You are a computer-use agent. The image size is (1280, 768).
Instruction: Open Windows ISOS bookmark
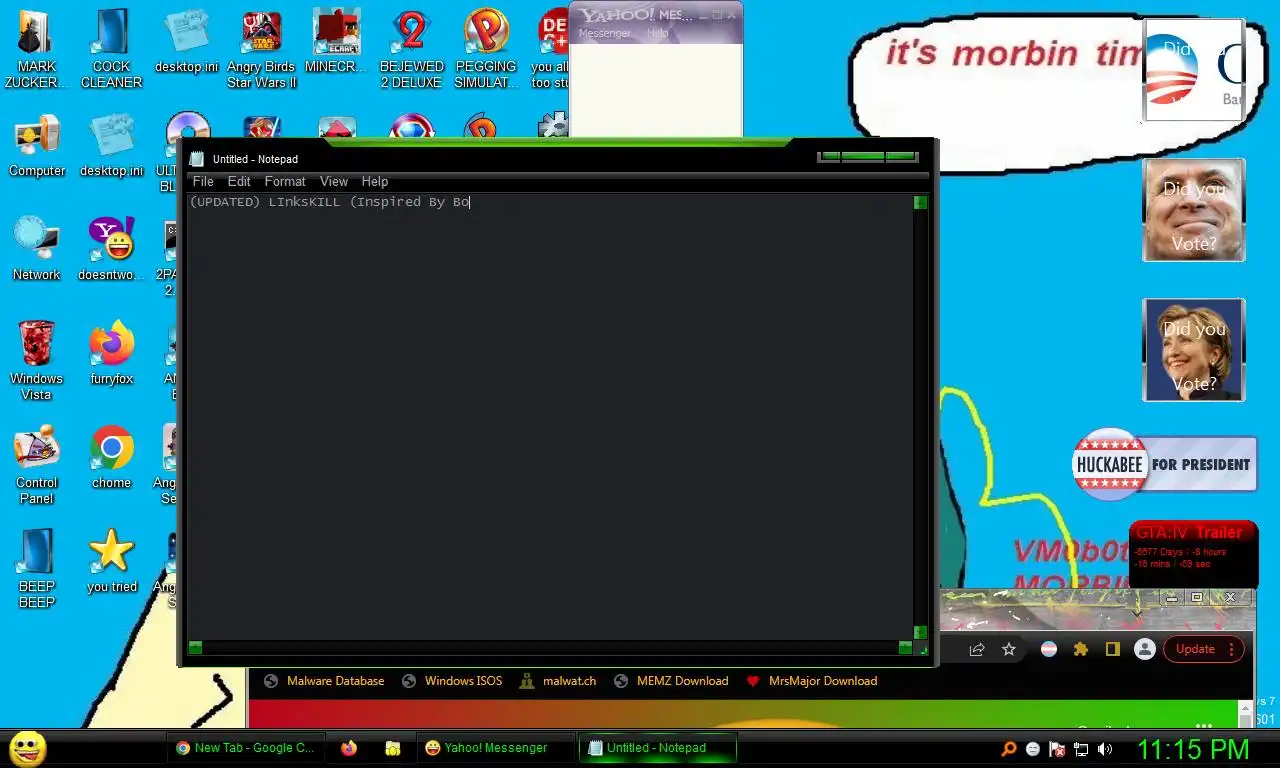pyautogui.click(x=452, y=681)
